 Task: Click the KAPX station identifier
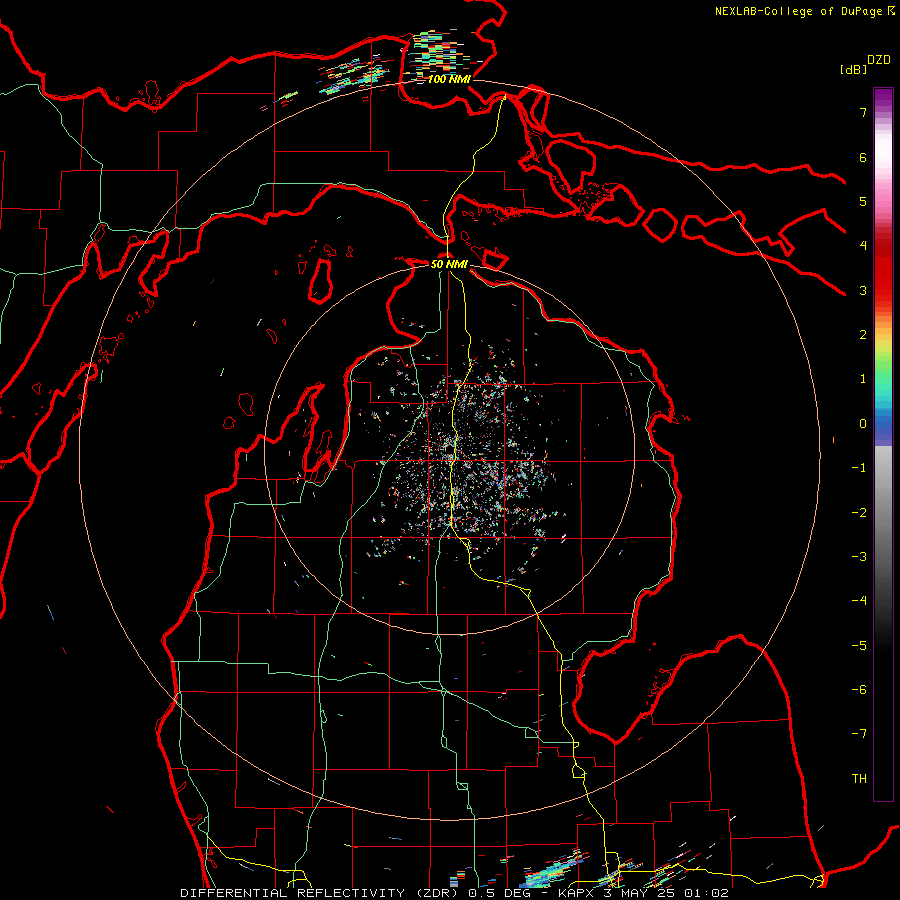(x=577, y=893)
